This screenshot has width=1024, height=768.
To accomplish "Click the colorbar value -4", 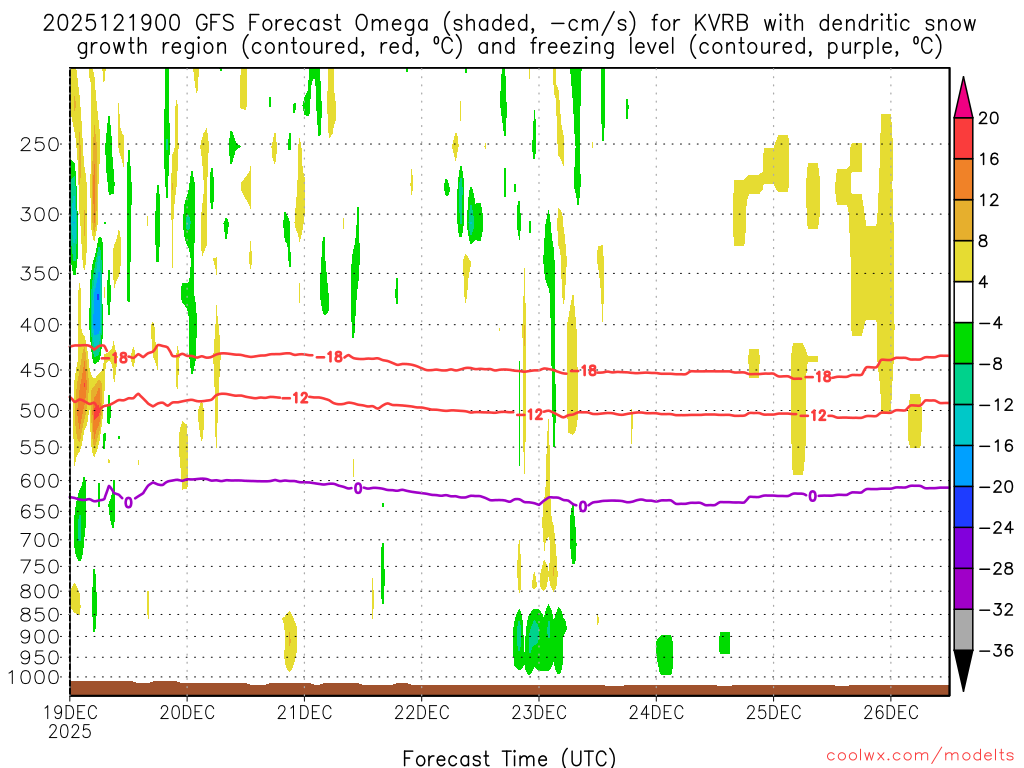I will coord(989,323).
